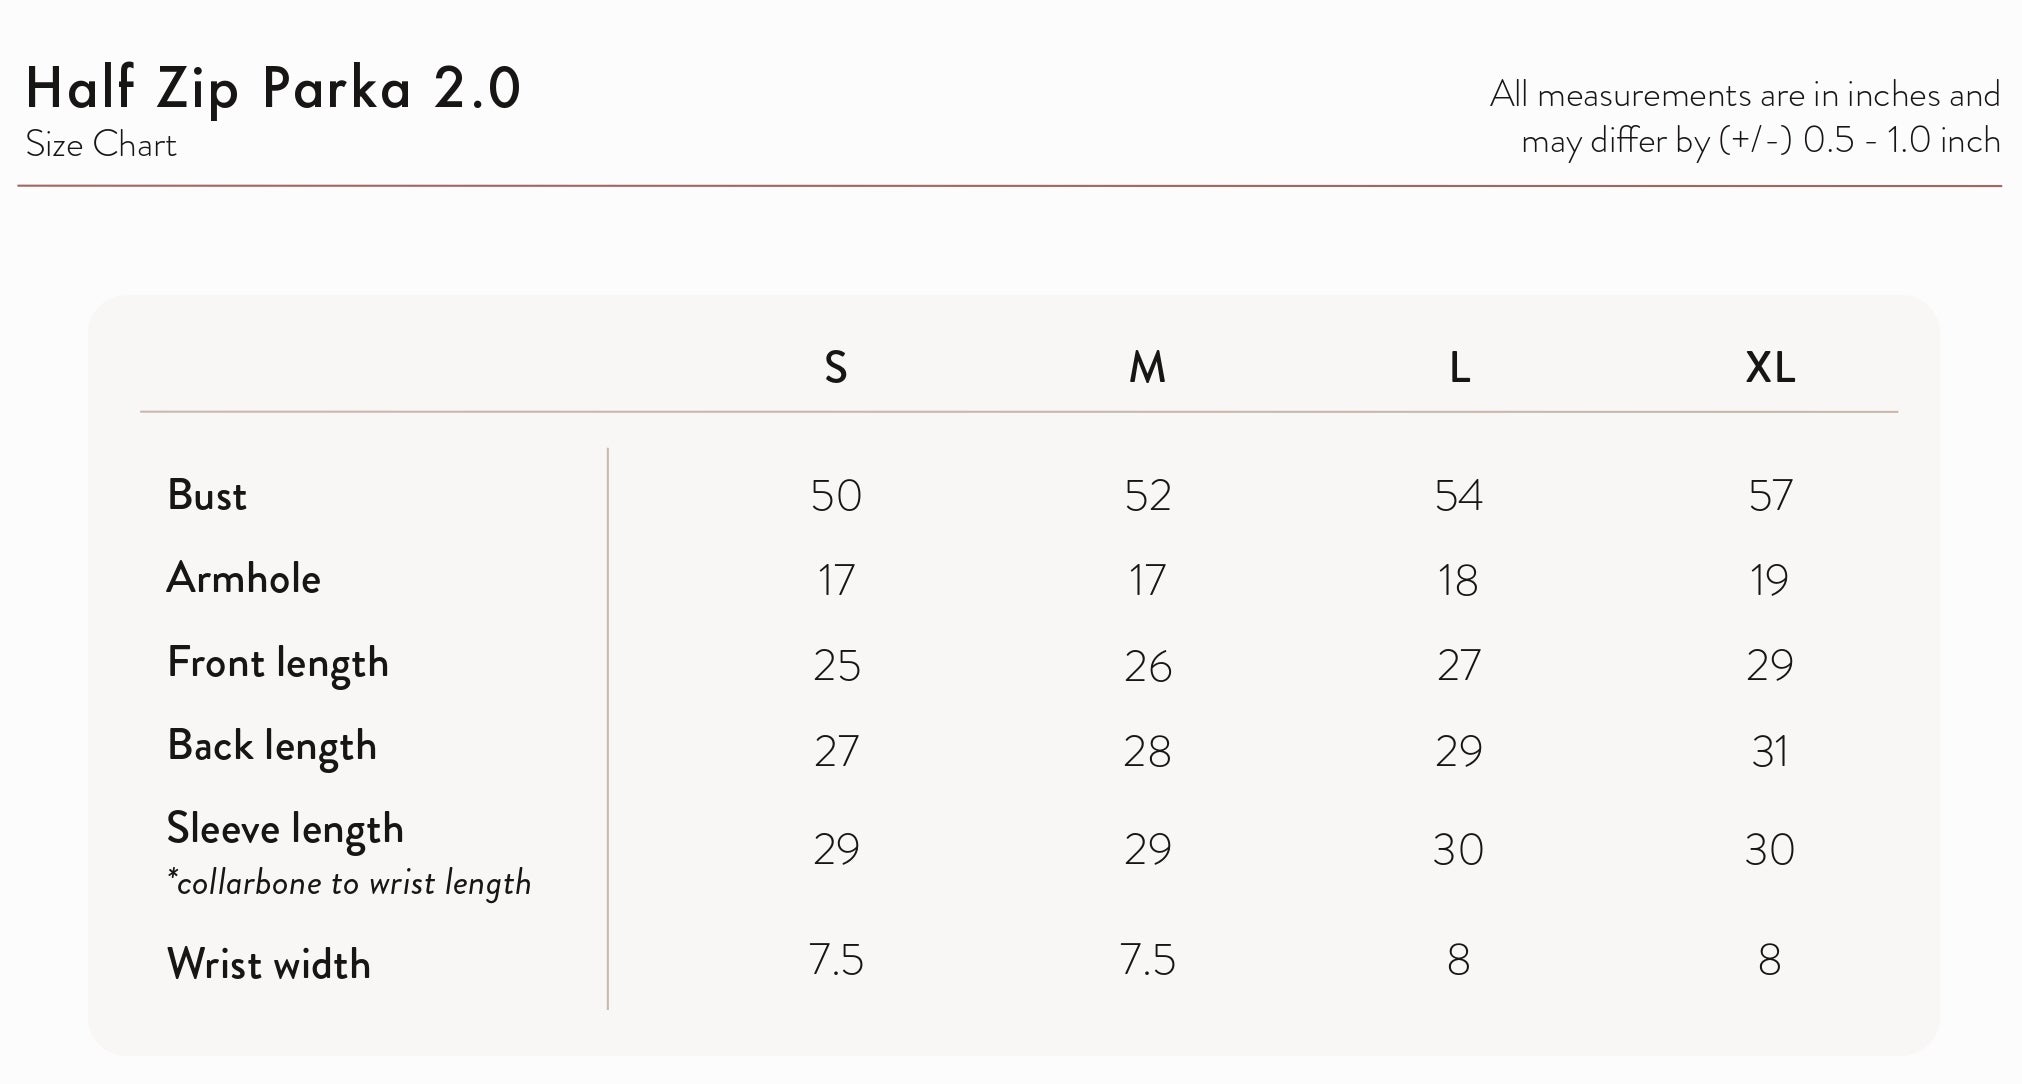Click the measurements disclaimer note
2022x1084 pixels.
[1745, 118]
